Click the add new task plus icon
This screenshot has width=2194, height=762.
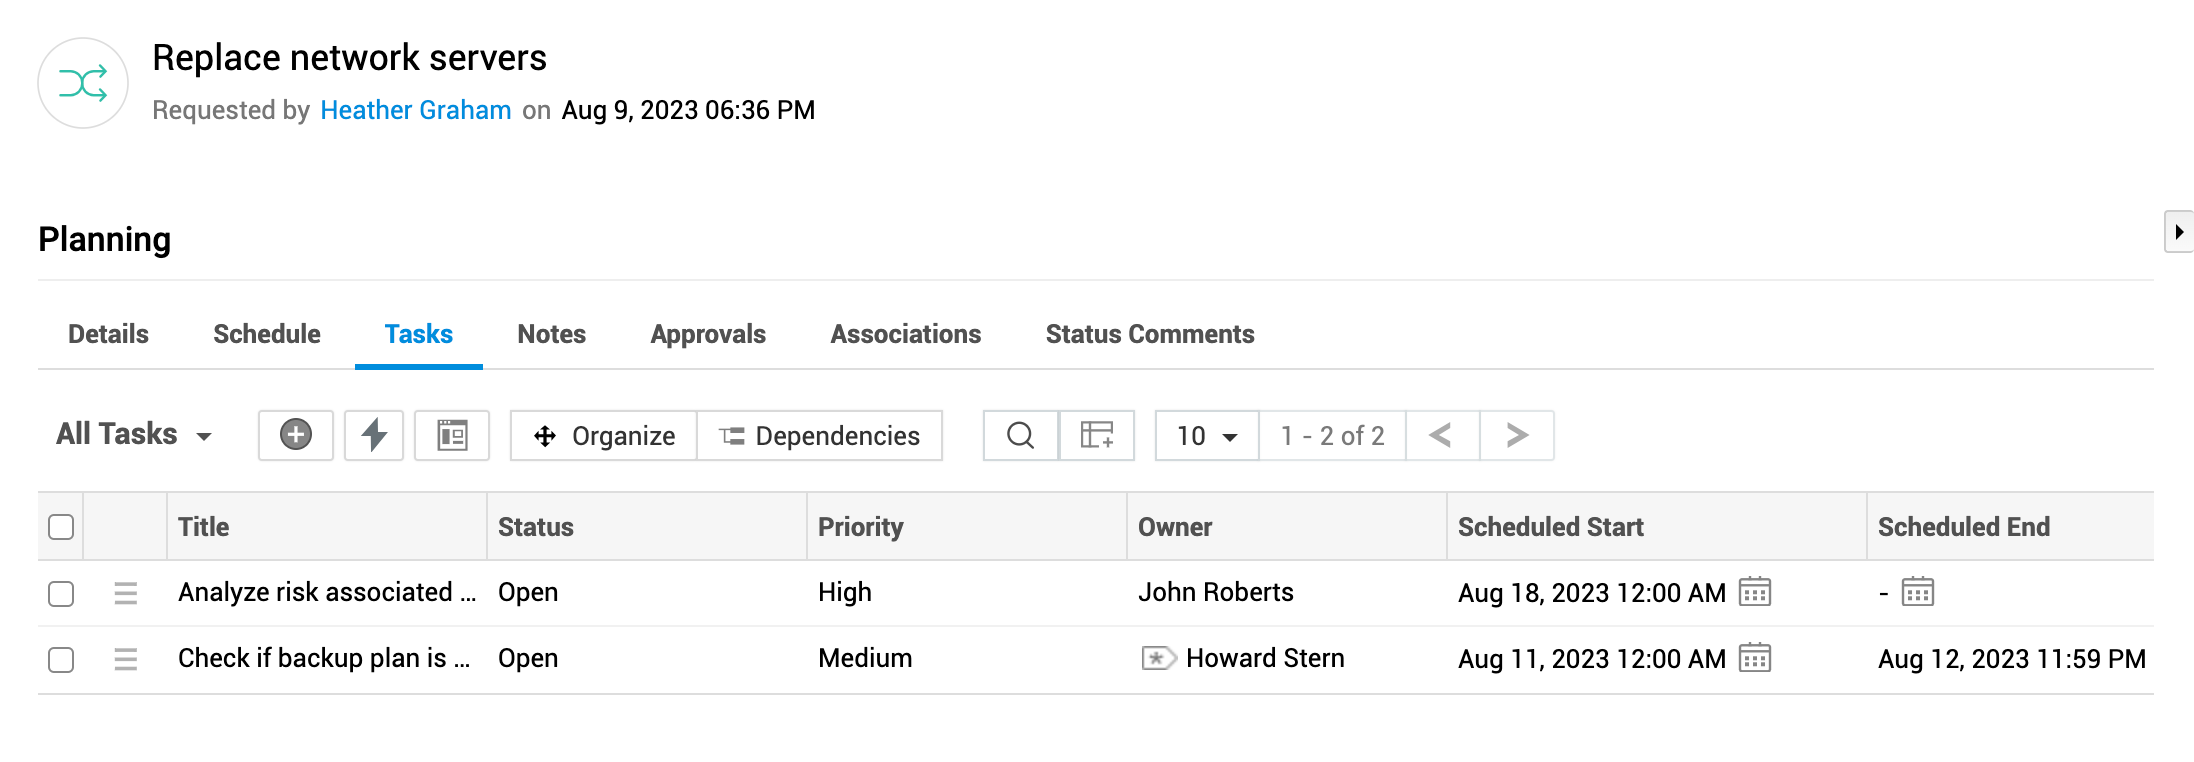[x=295, y=435]
